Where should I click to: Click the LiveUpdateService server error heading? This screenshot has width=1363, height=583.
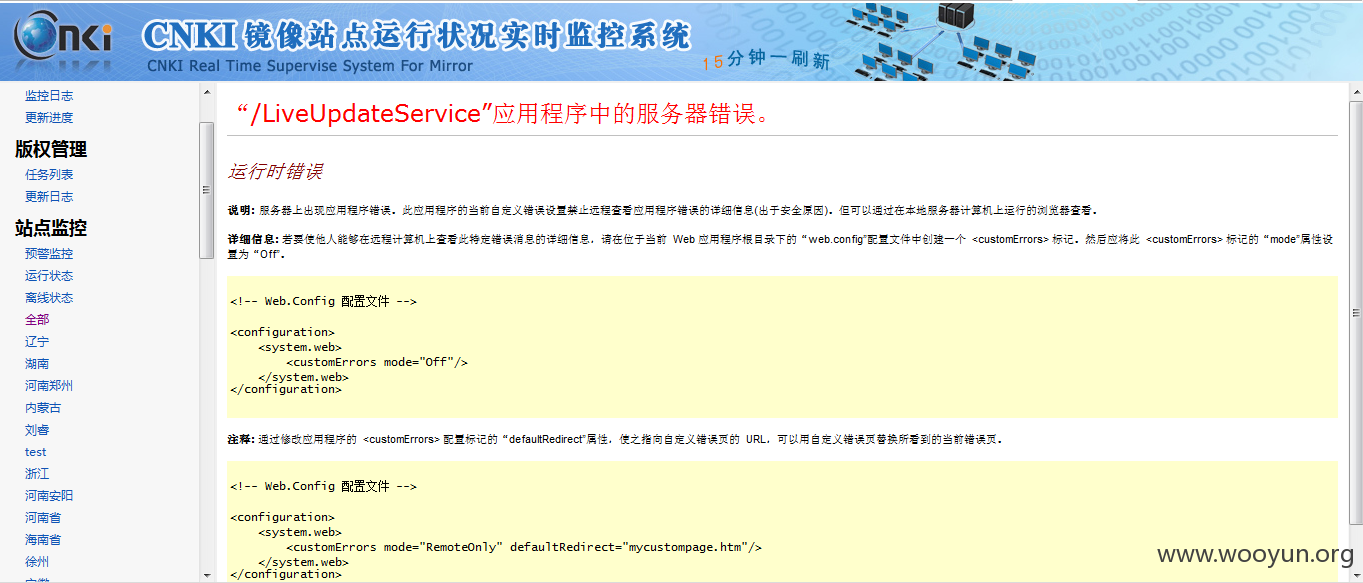(503, 114)
